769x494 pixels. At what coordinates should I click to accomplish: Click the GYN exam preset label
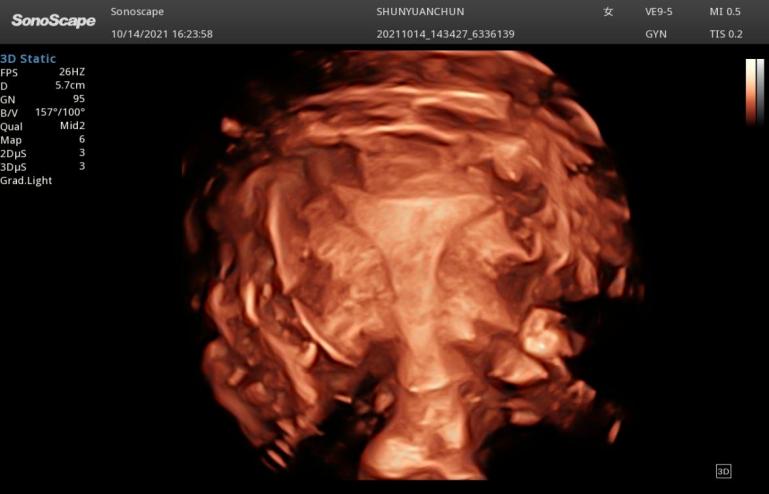pos(656,34)
